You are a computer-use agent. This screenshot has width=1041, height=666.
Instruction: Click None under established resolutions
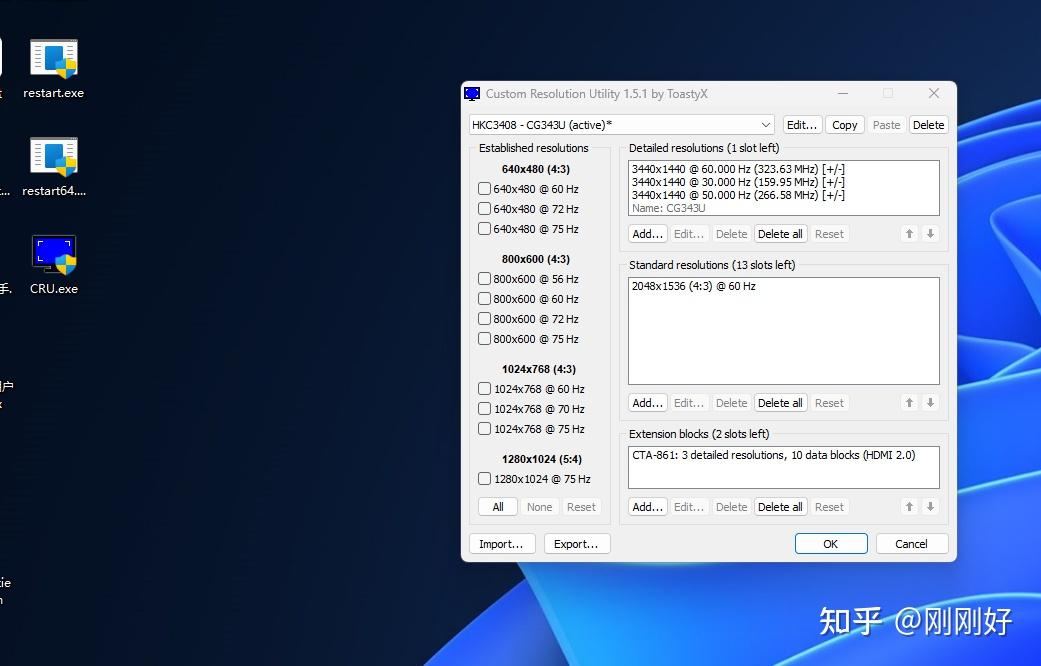539,507
